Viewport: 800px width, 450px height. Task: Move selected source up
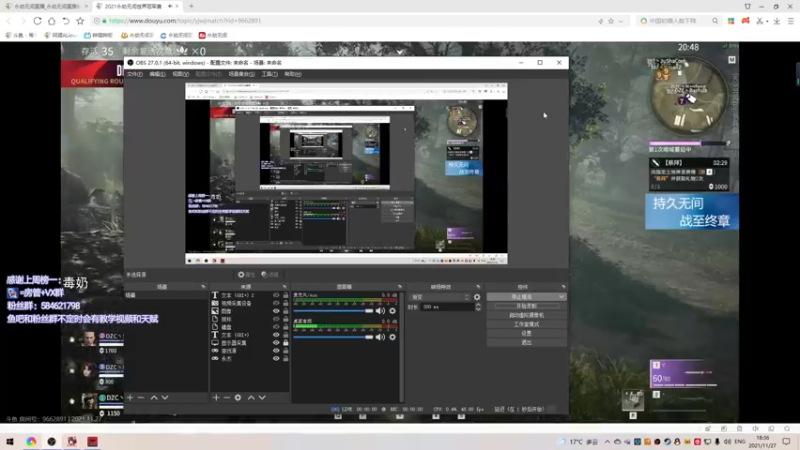click(x=251, y=397)
